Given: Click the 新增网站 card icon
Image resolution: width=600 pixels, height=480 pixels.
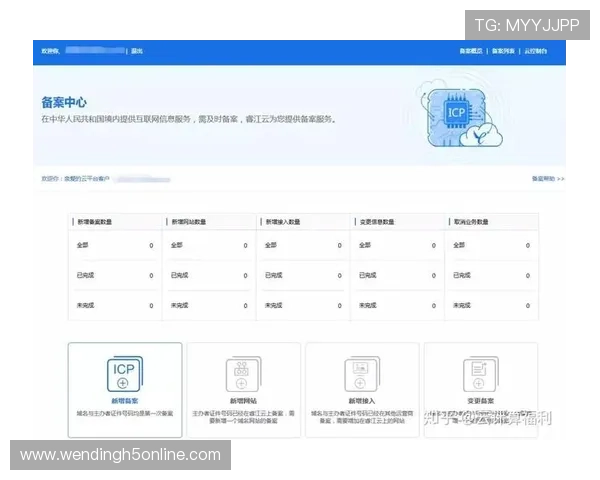Looking at the screenshot, I should tap(243, 374).
